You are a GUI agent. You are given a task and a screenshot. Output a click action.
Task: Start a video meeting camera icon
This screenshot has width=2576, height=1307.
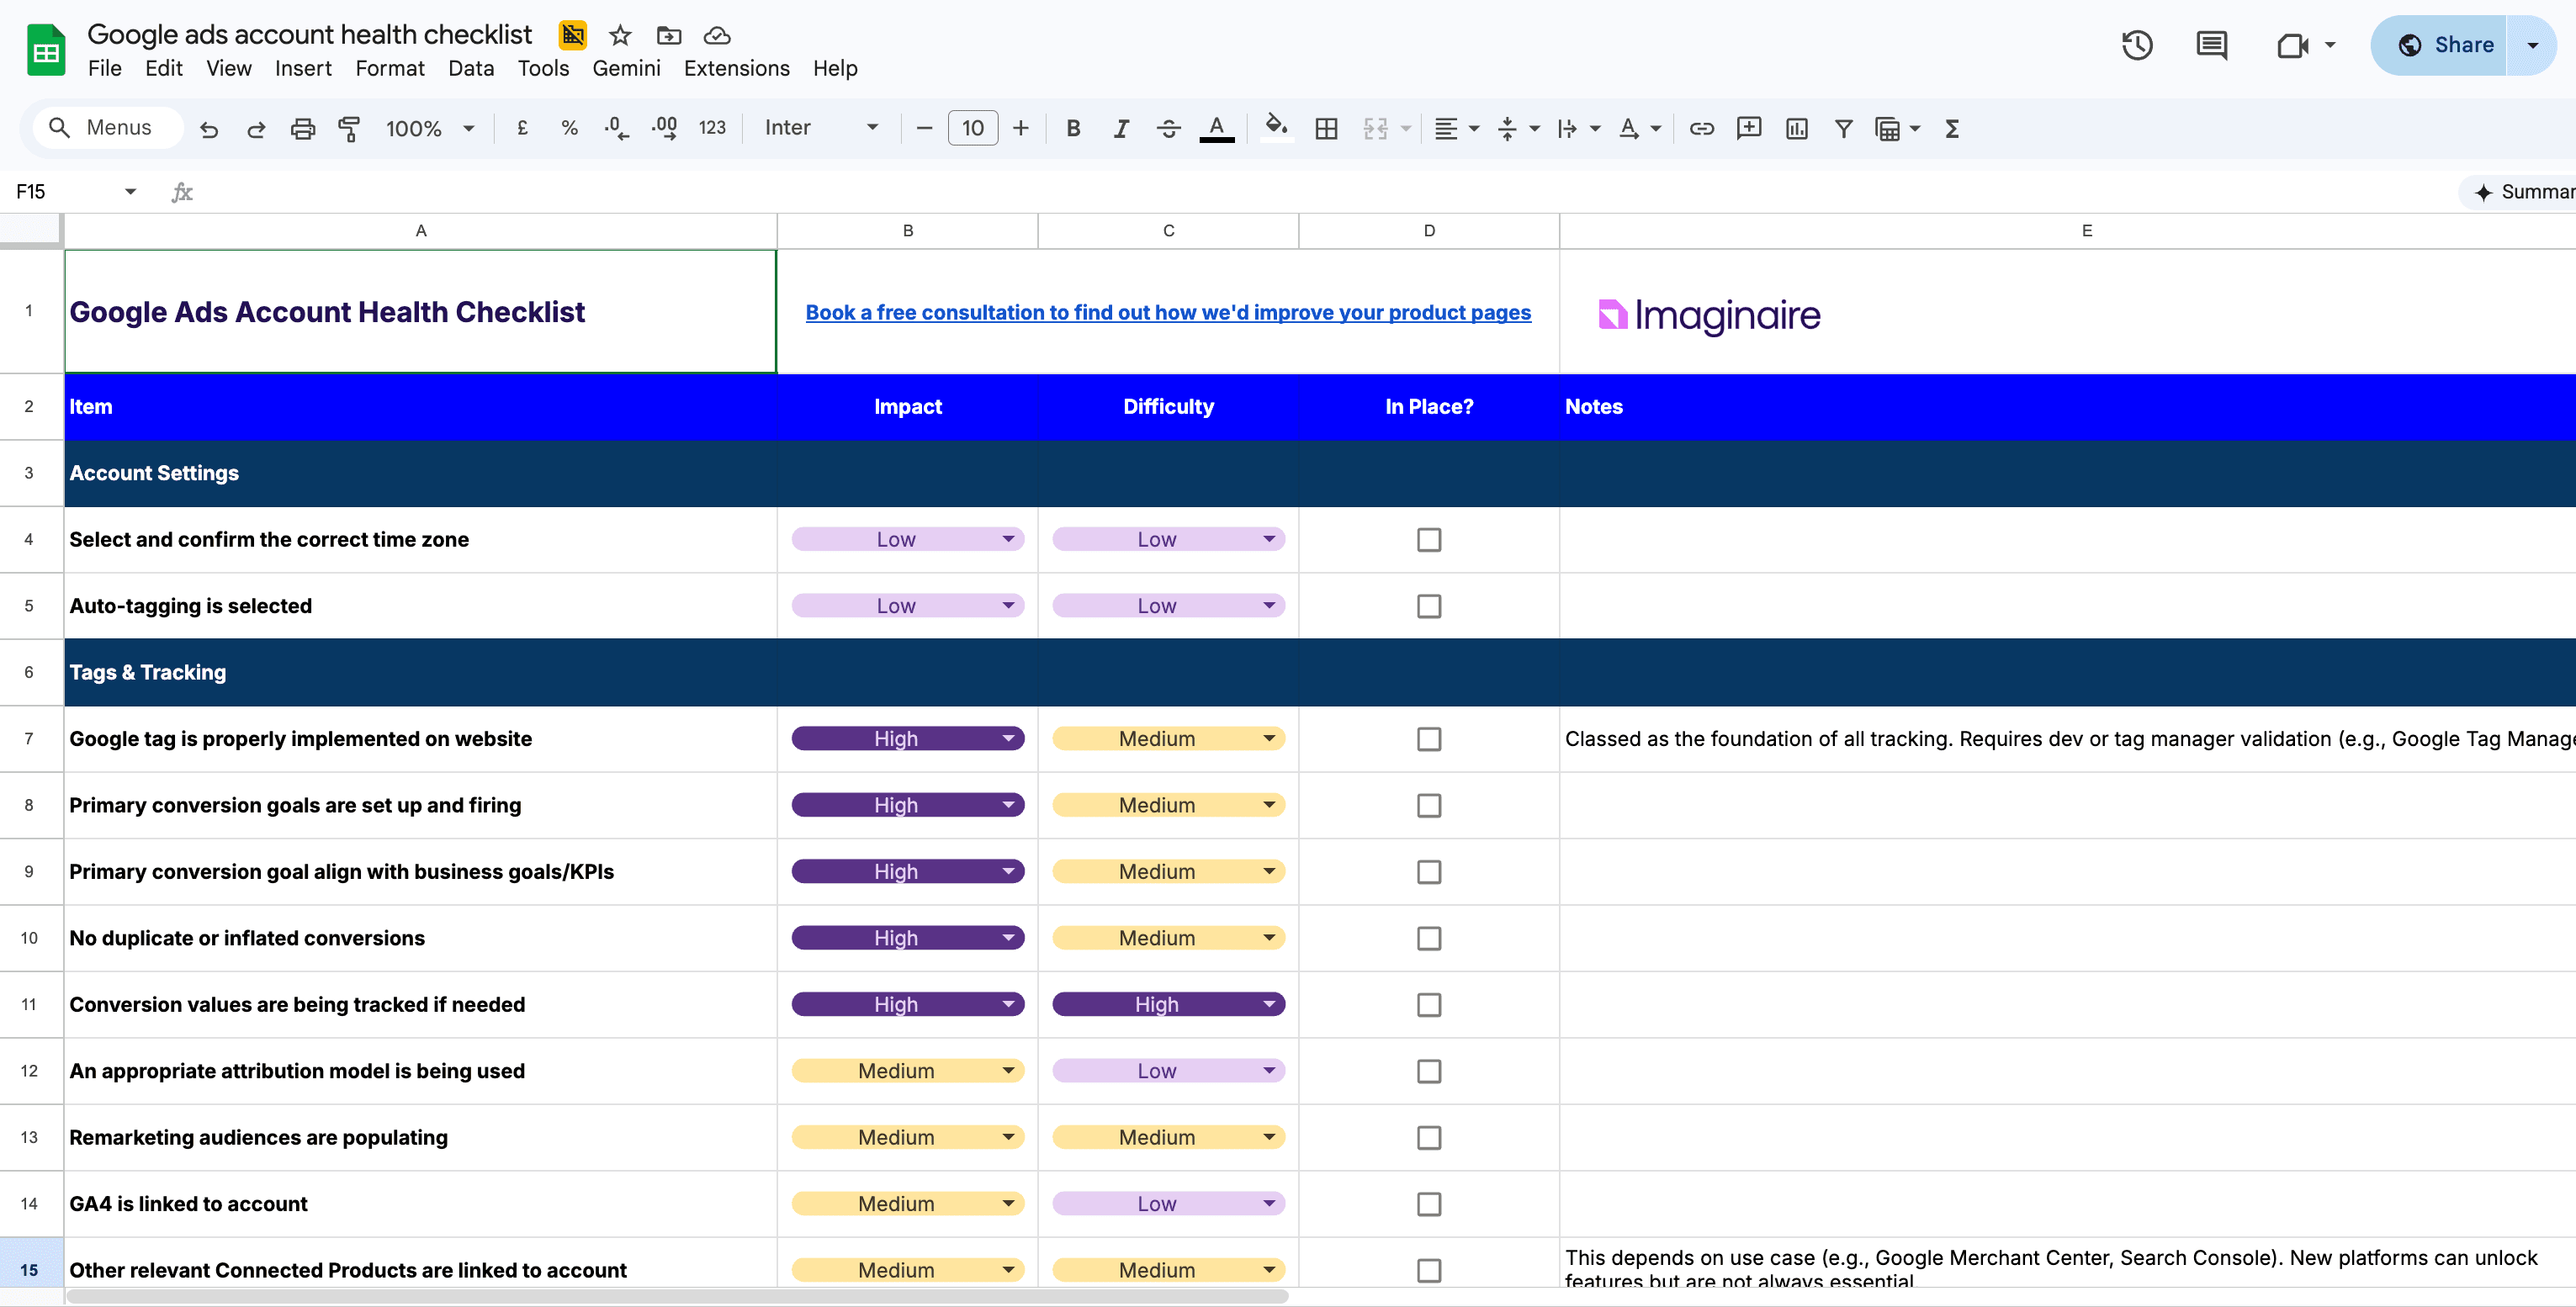[2292, 45]
